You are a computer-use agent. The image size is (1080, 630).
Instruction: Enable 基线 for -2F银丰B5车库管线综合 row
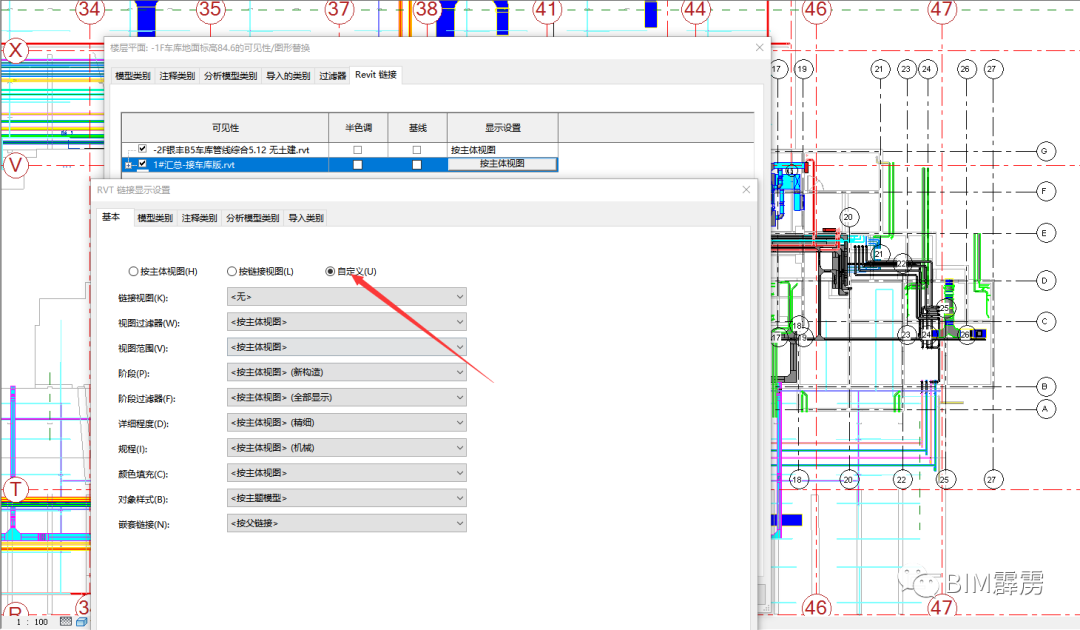tap(417, 149)
